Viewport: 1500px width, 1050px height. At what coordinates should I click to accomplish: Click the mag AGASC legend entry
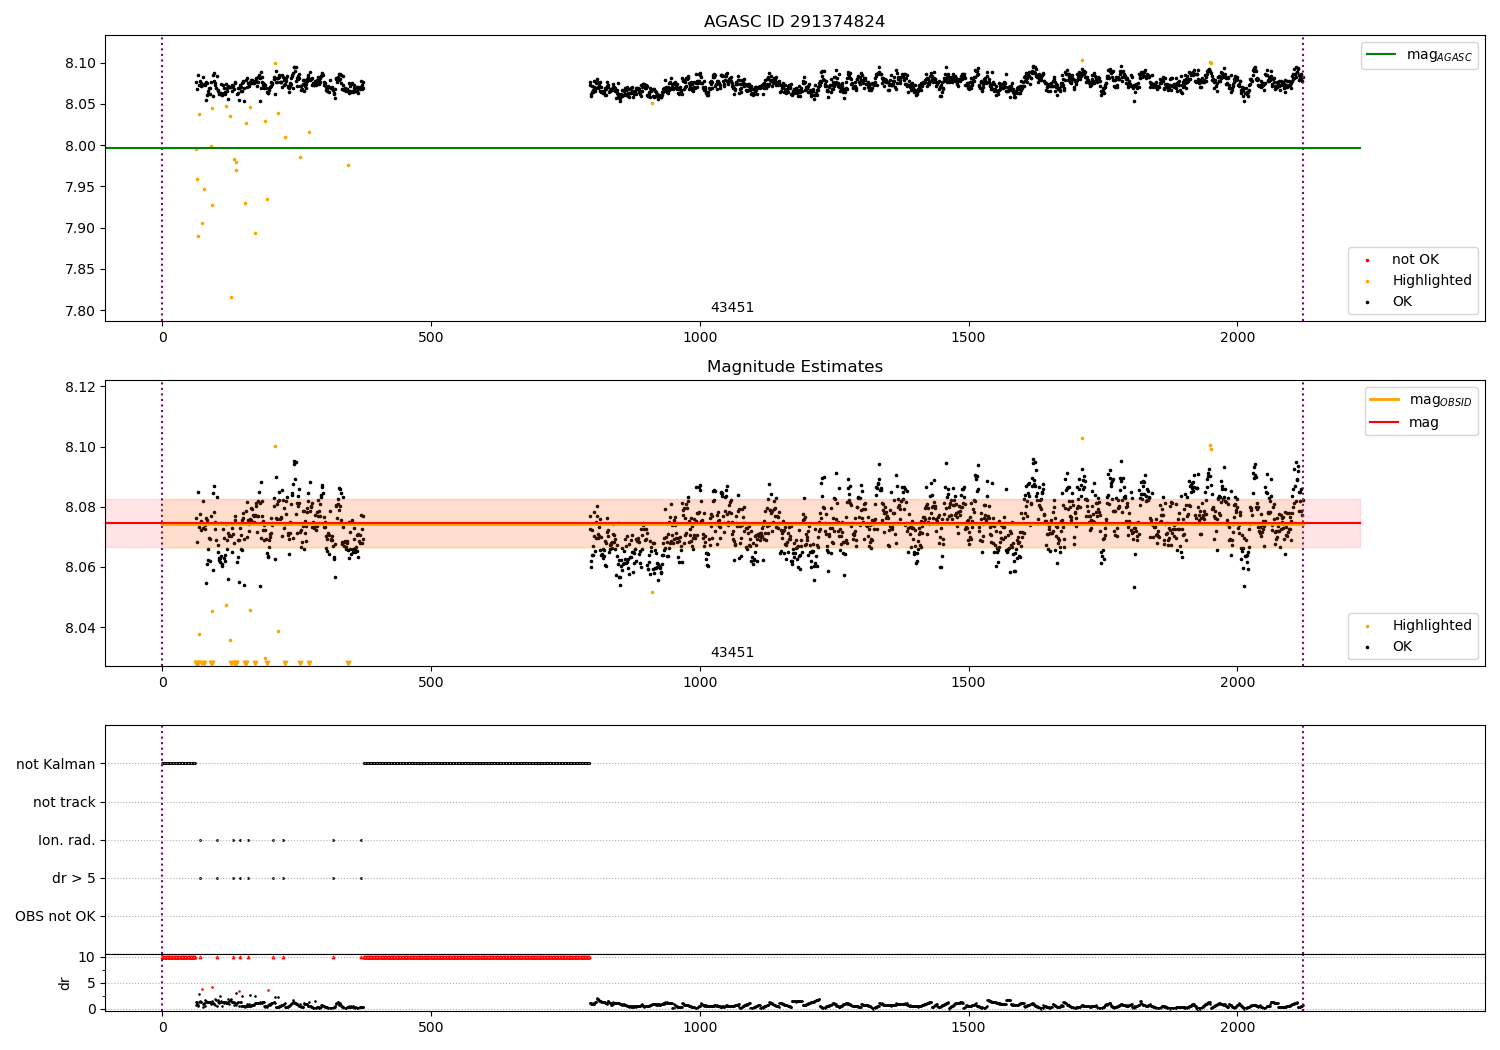tap(1419, 55)
